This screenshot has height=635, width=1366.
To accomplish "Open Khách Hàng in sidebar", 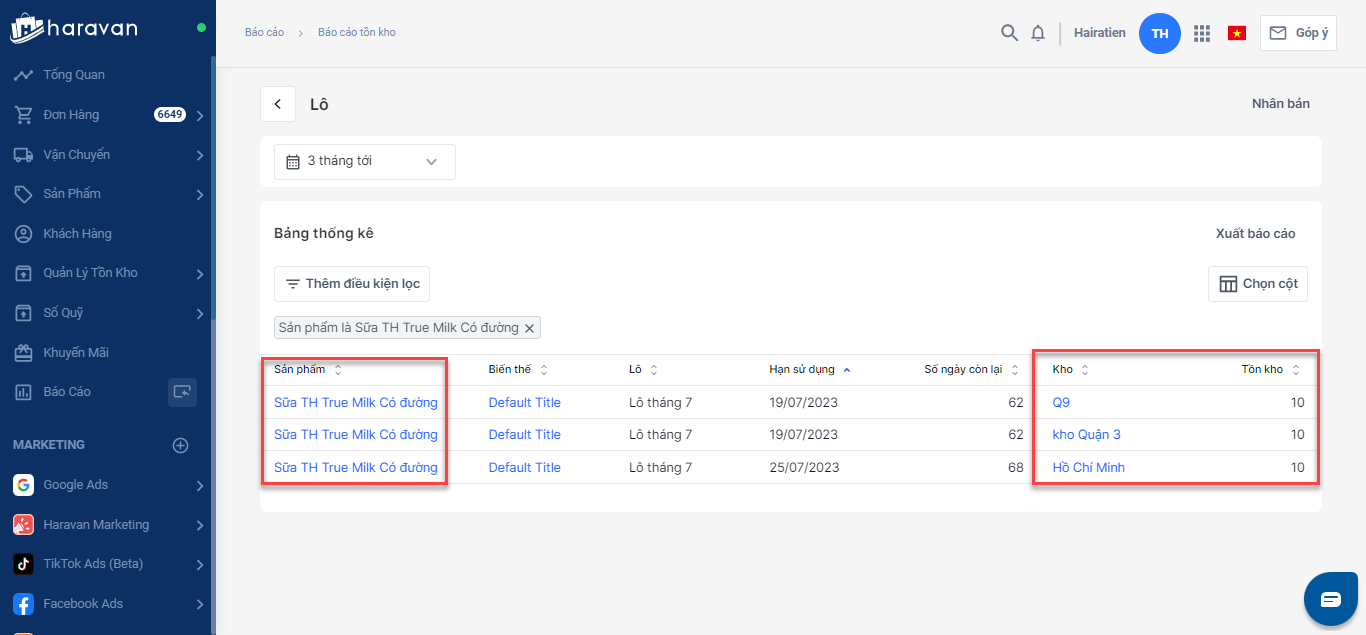I will point(77,234).
